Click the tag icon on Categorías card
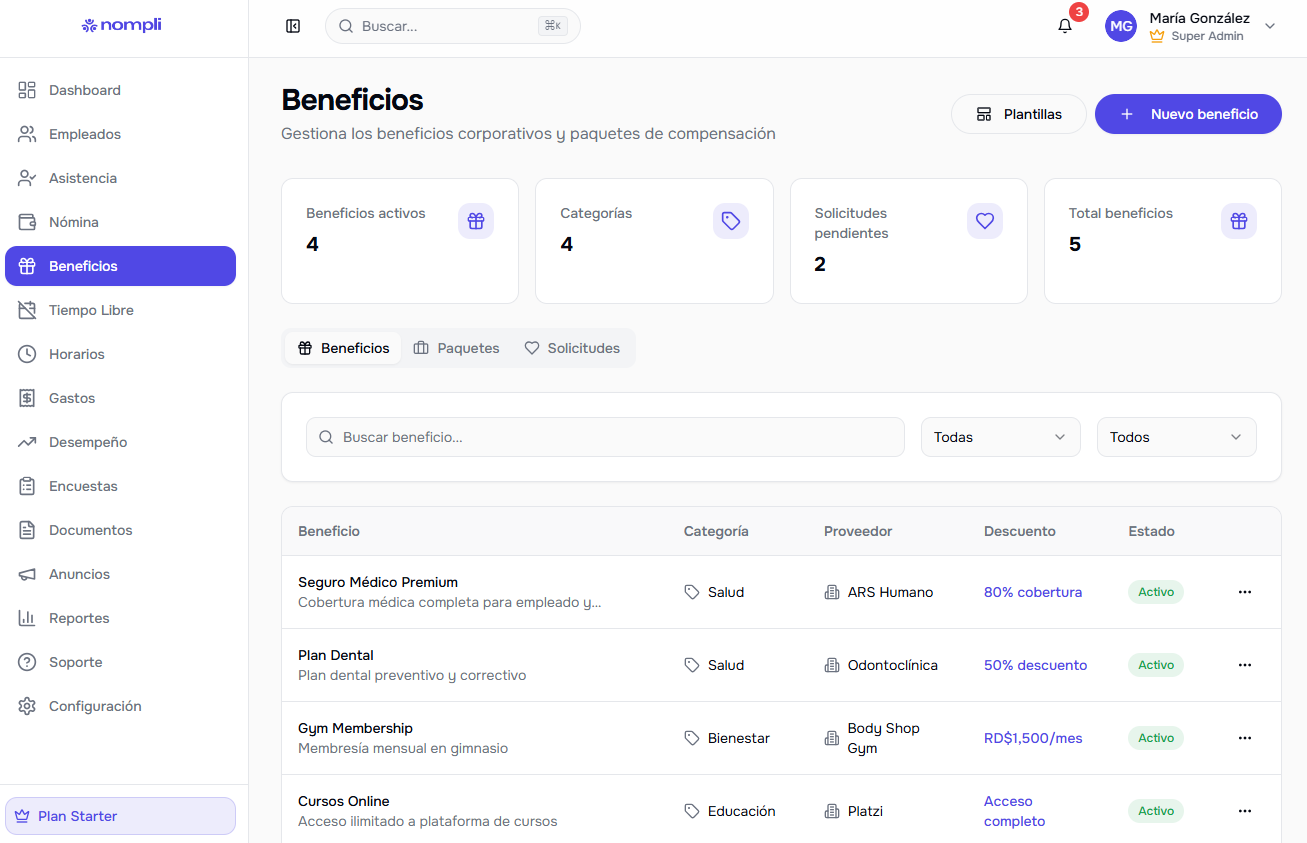The width and height of the screenshot is (1307, 843). pyautogui.click(x=730, y=221)
